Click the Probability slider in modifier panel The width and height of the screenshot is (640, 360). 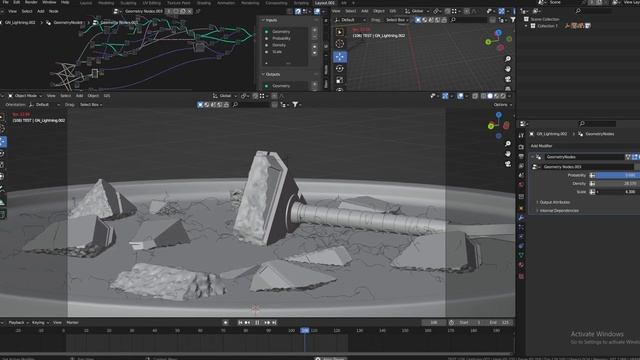coord(618,175)
